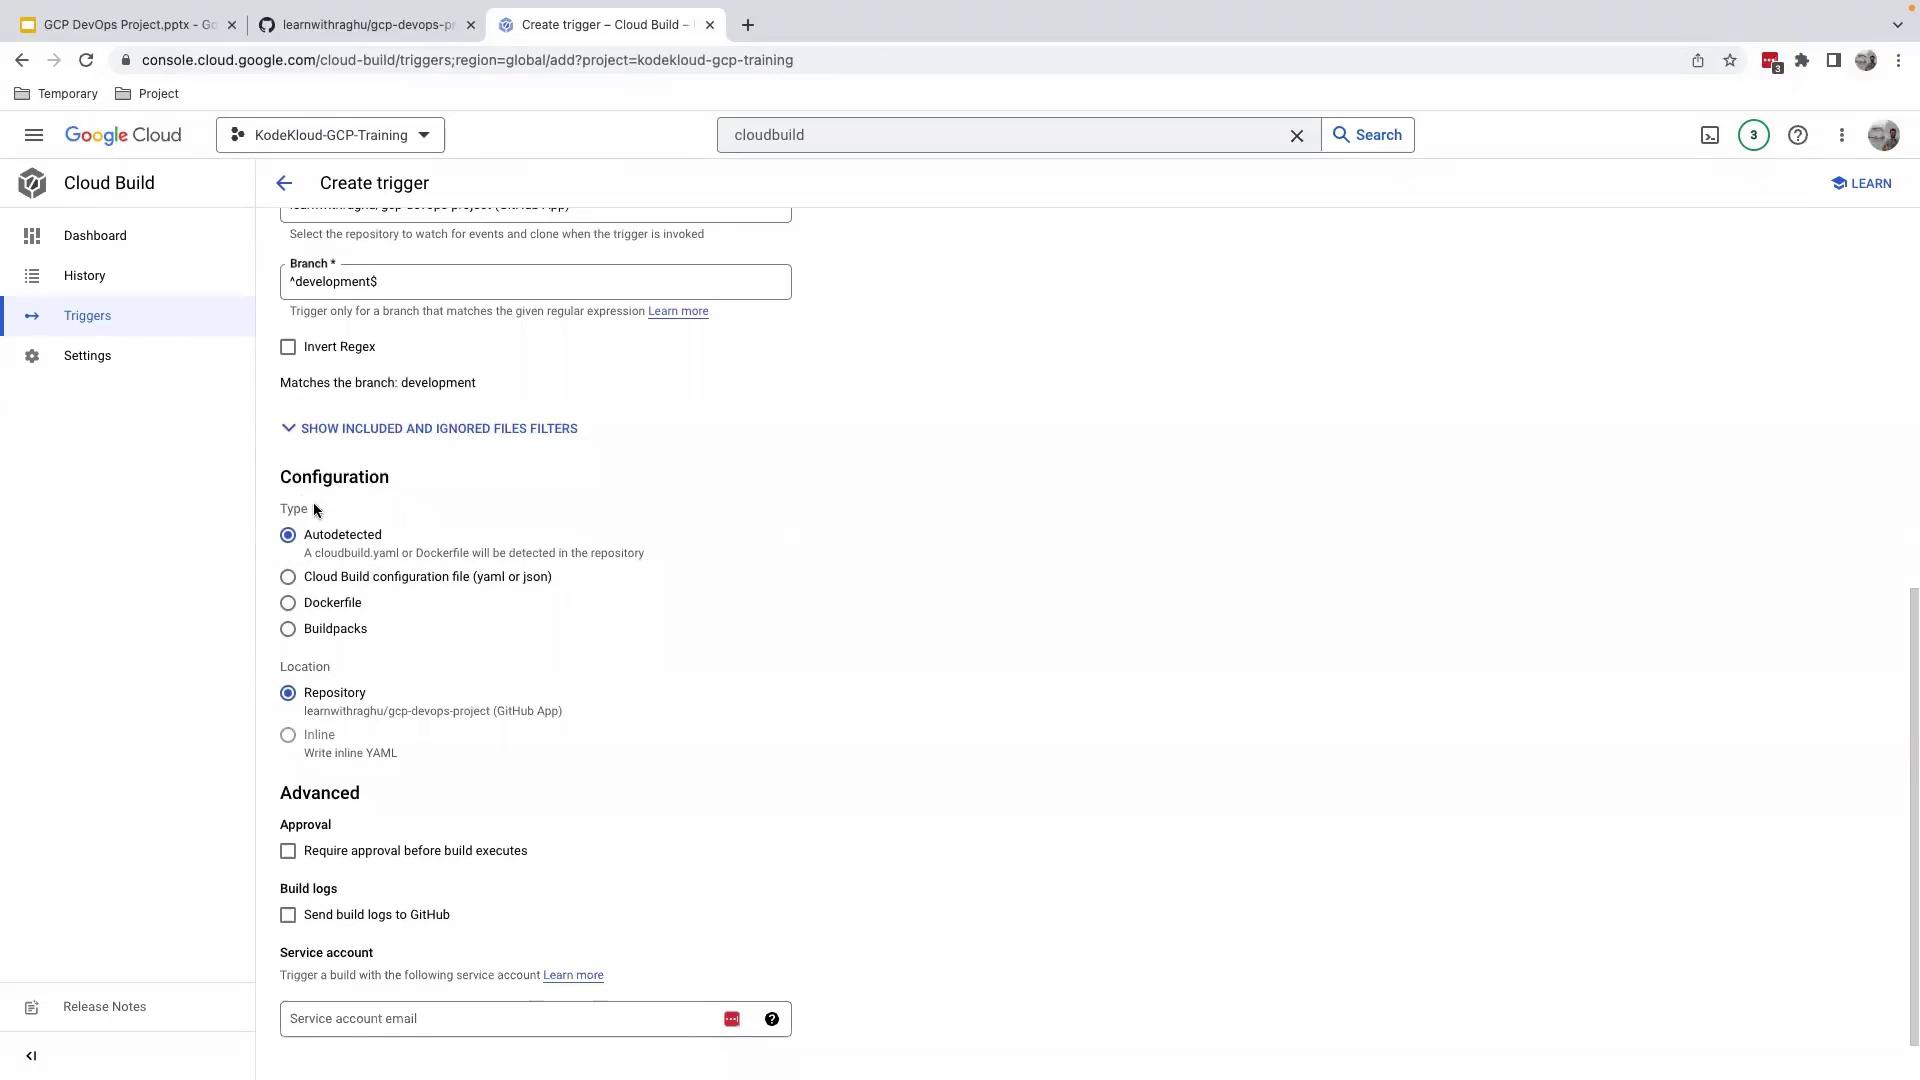Click the Search button
The width and height of the screenshot is (1920, 1080).
click(1367, 135)
